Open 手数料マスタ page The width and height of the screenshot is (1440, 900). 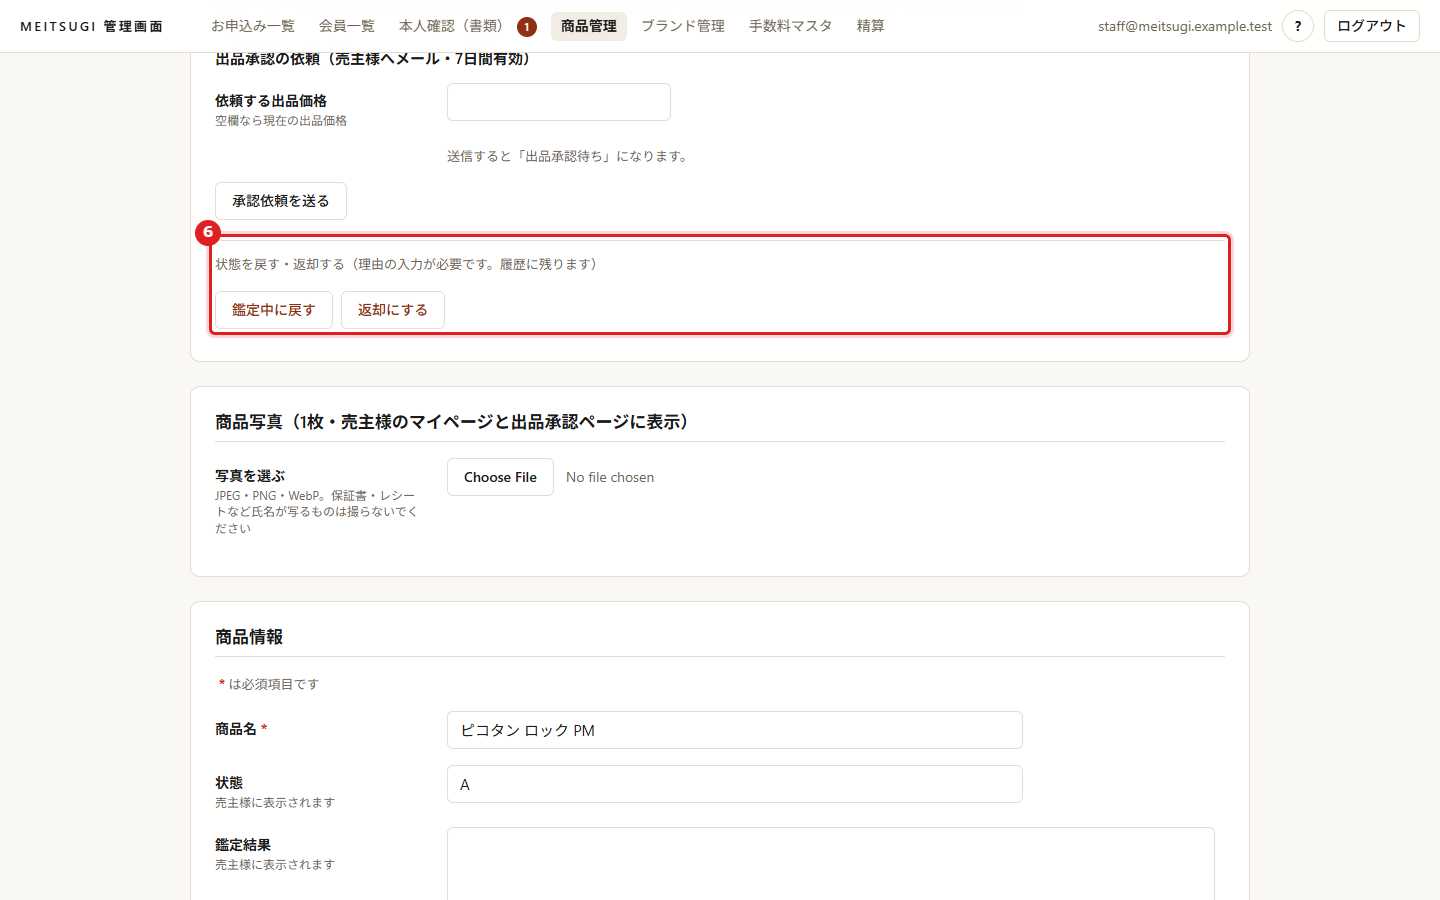[791, 26]
